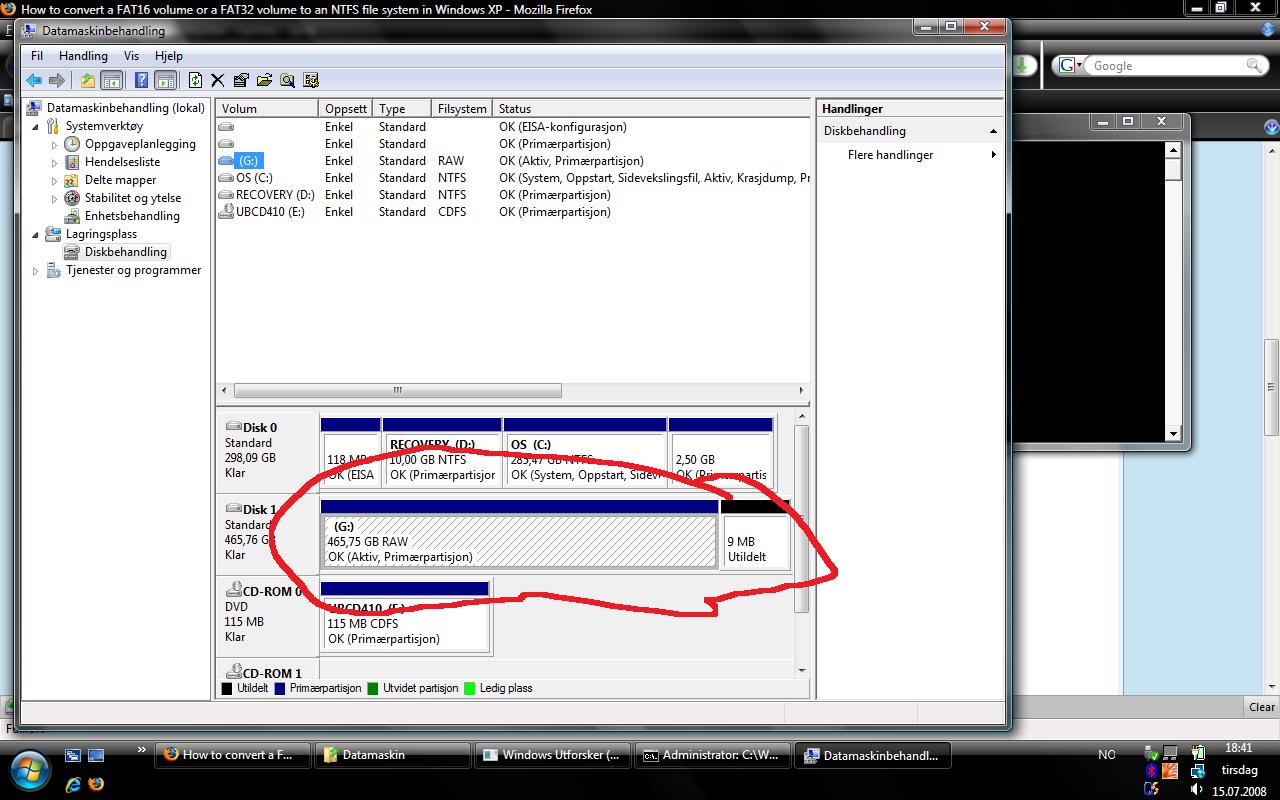Select the OS (C:) partition block
The width and height of the screenshot is (1280, 800).
click(x=585, y=452)
